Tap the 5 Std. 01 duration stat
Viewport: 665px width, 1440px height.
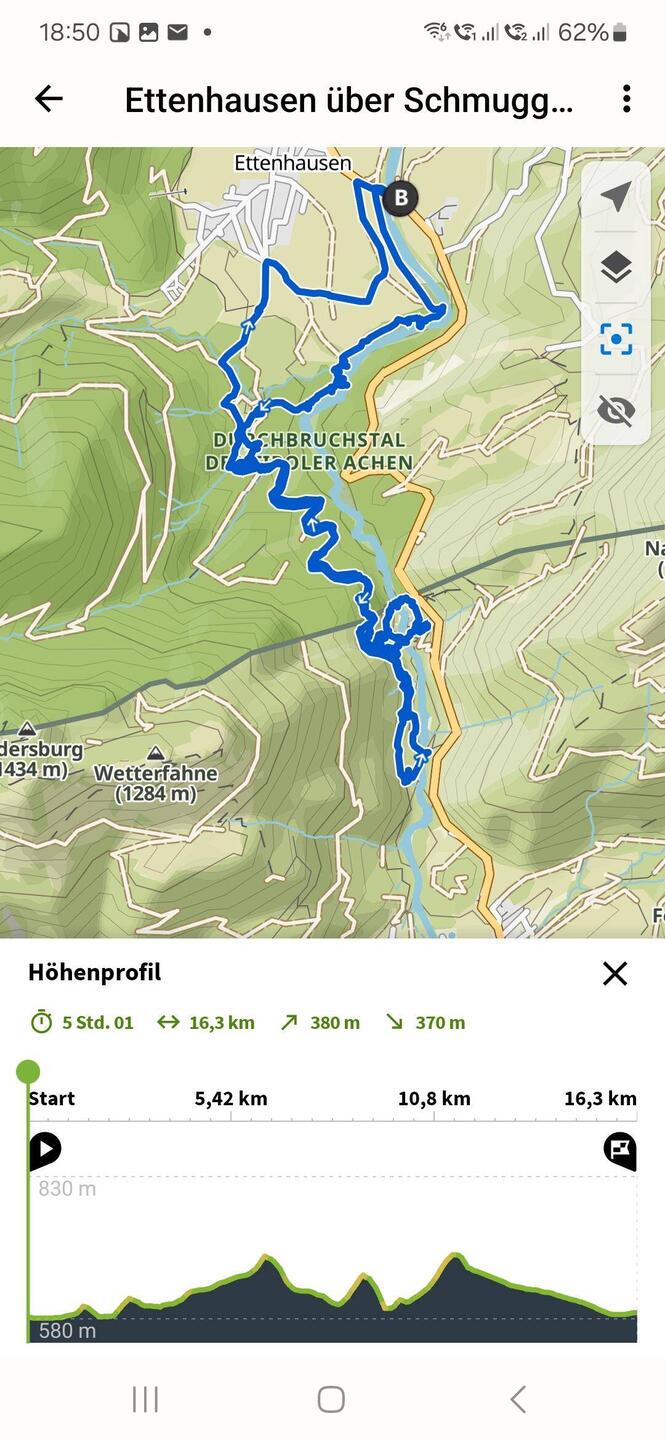(82, 1022)
